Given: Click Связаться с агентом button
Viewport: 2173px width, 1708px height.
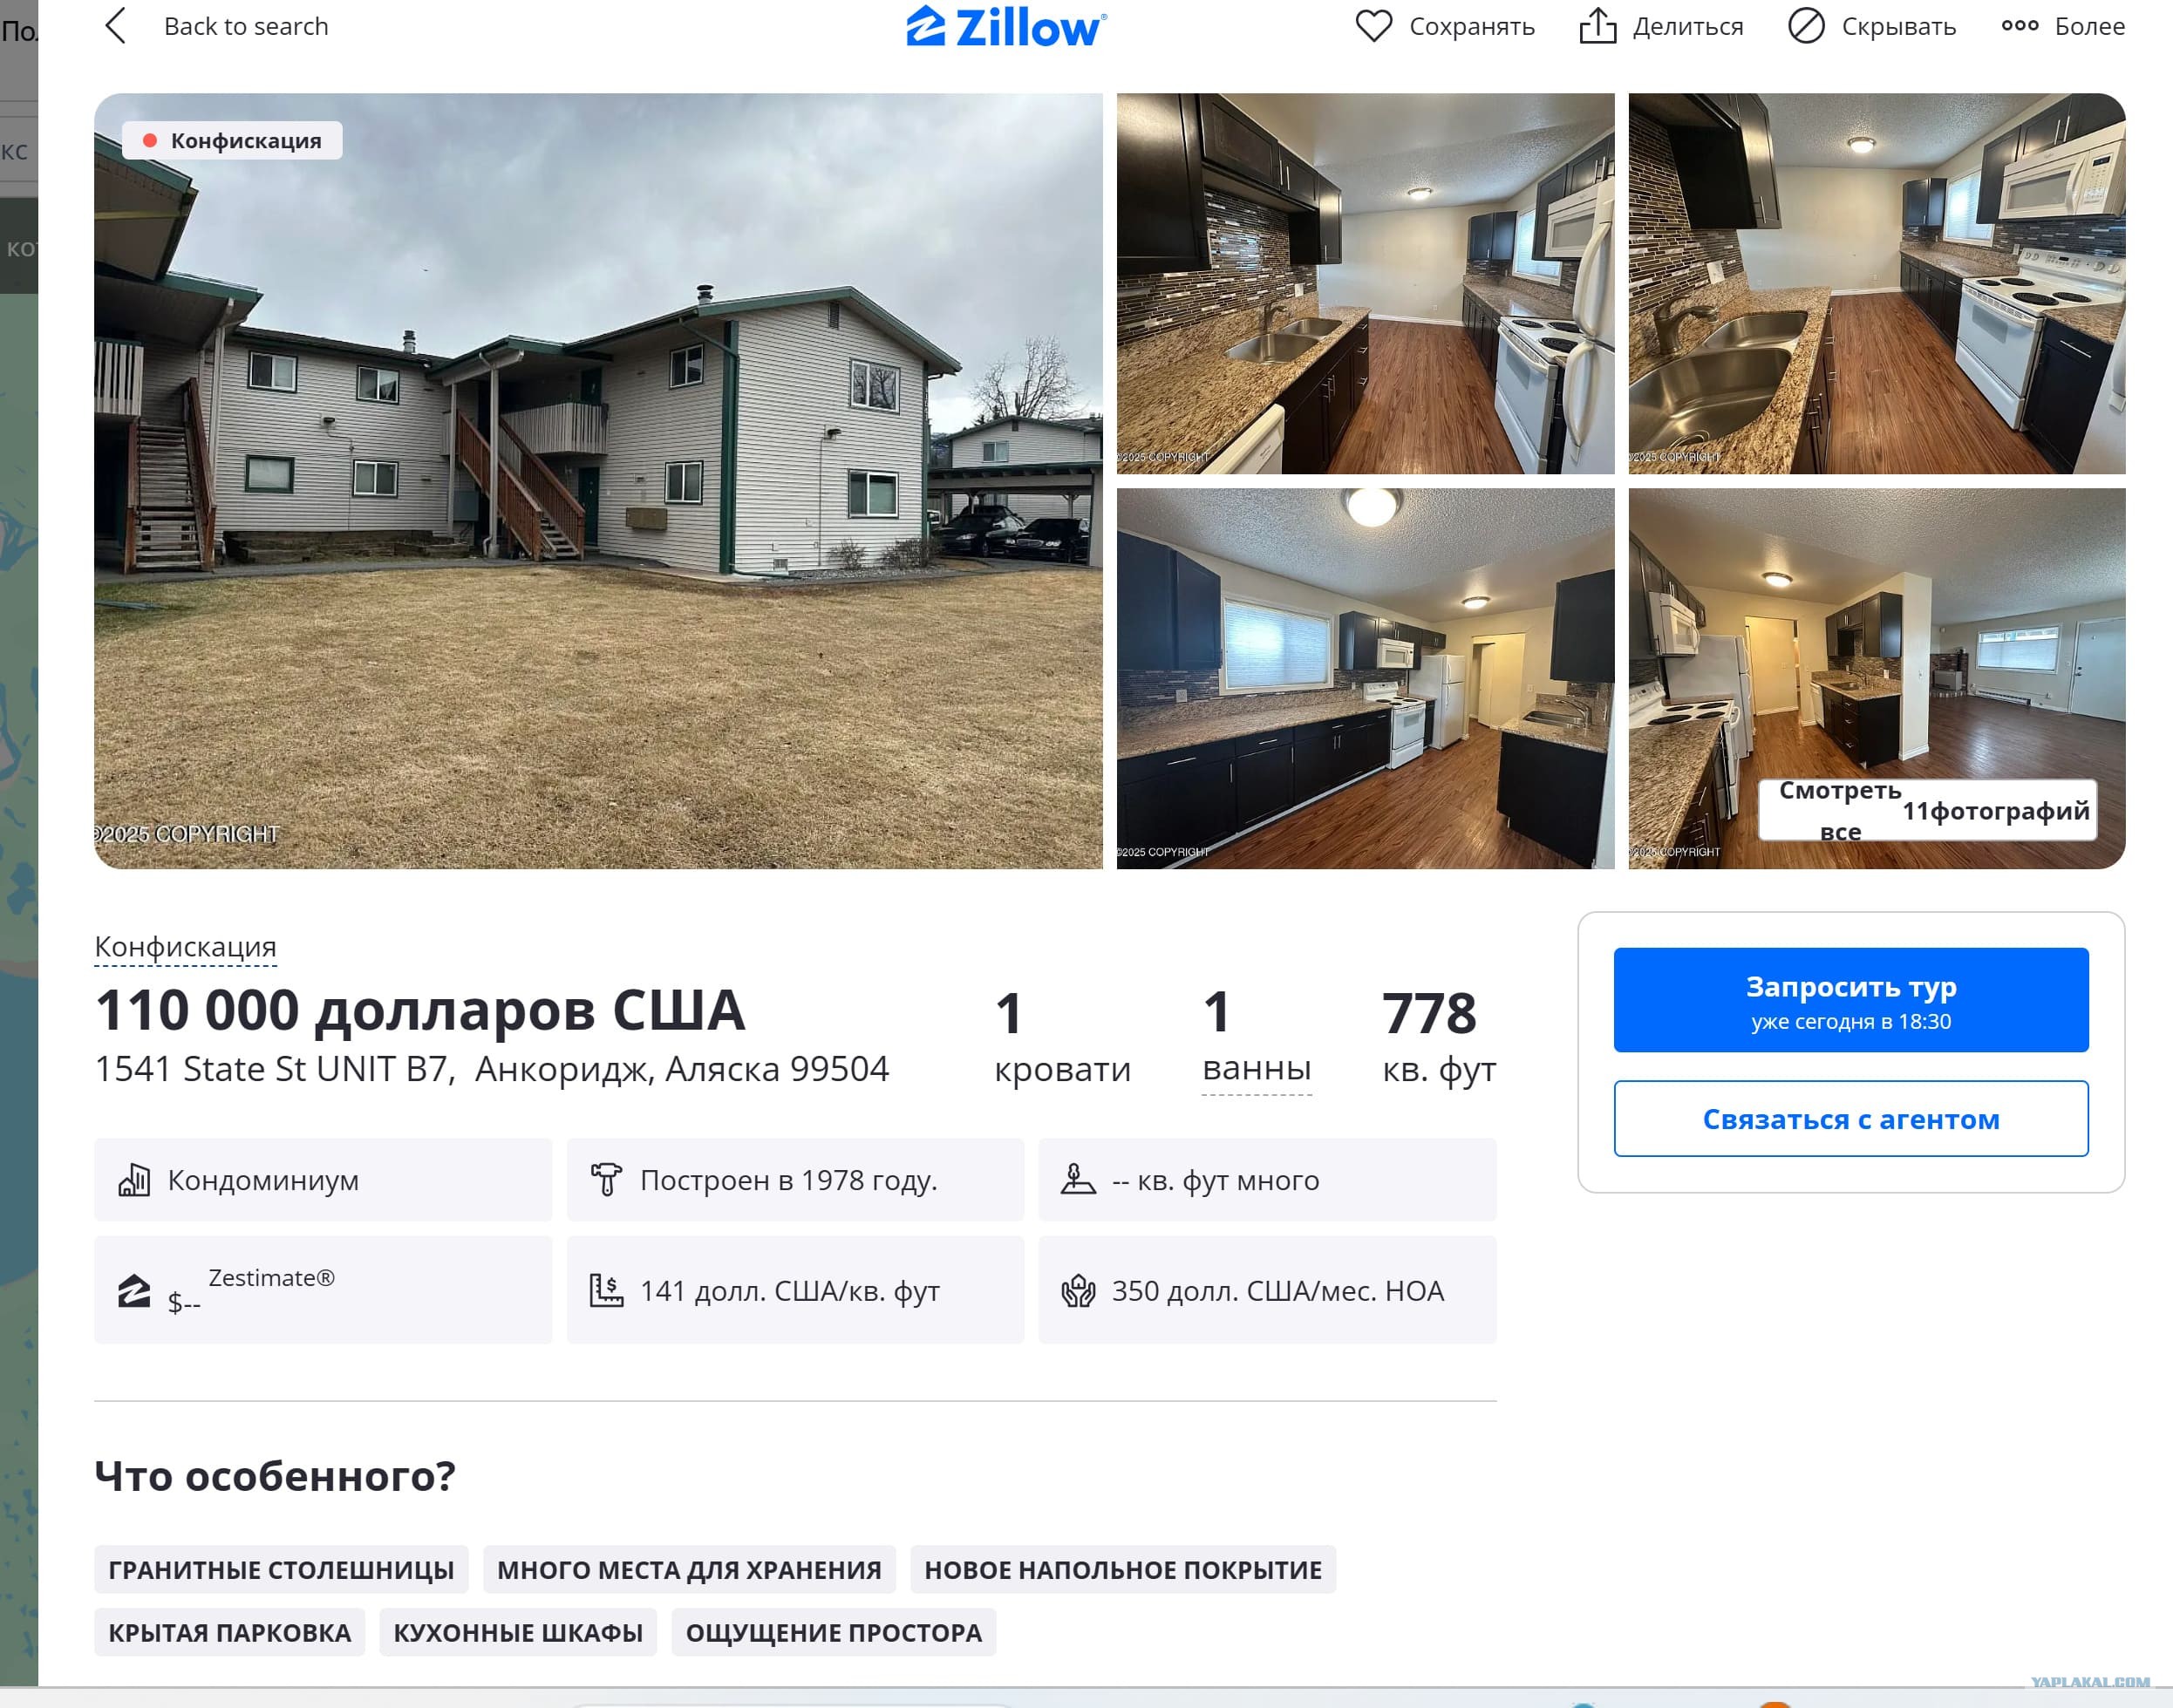Looking at the screenshot, I should click(x=1851, y=1119).
